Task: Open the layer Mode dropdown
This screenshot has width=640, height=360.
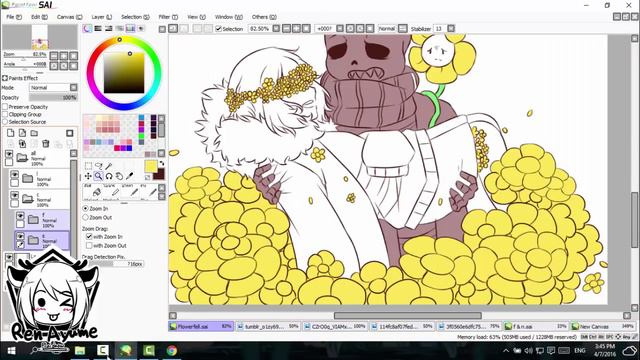Action: pos(73,87)
